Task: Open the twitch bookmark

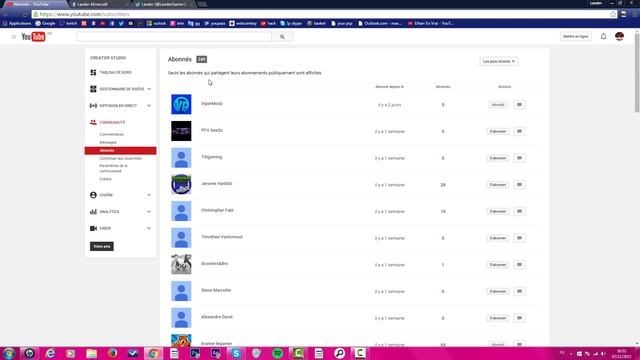Action: [68, 24]
